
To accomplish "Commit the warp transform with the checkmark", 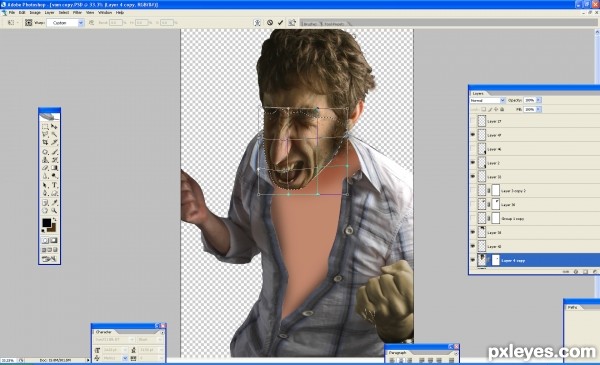I will (x=280, y=23).
